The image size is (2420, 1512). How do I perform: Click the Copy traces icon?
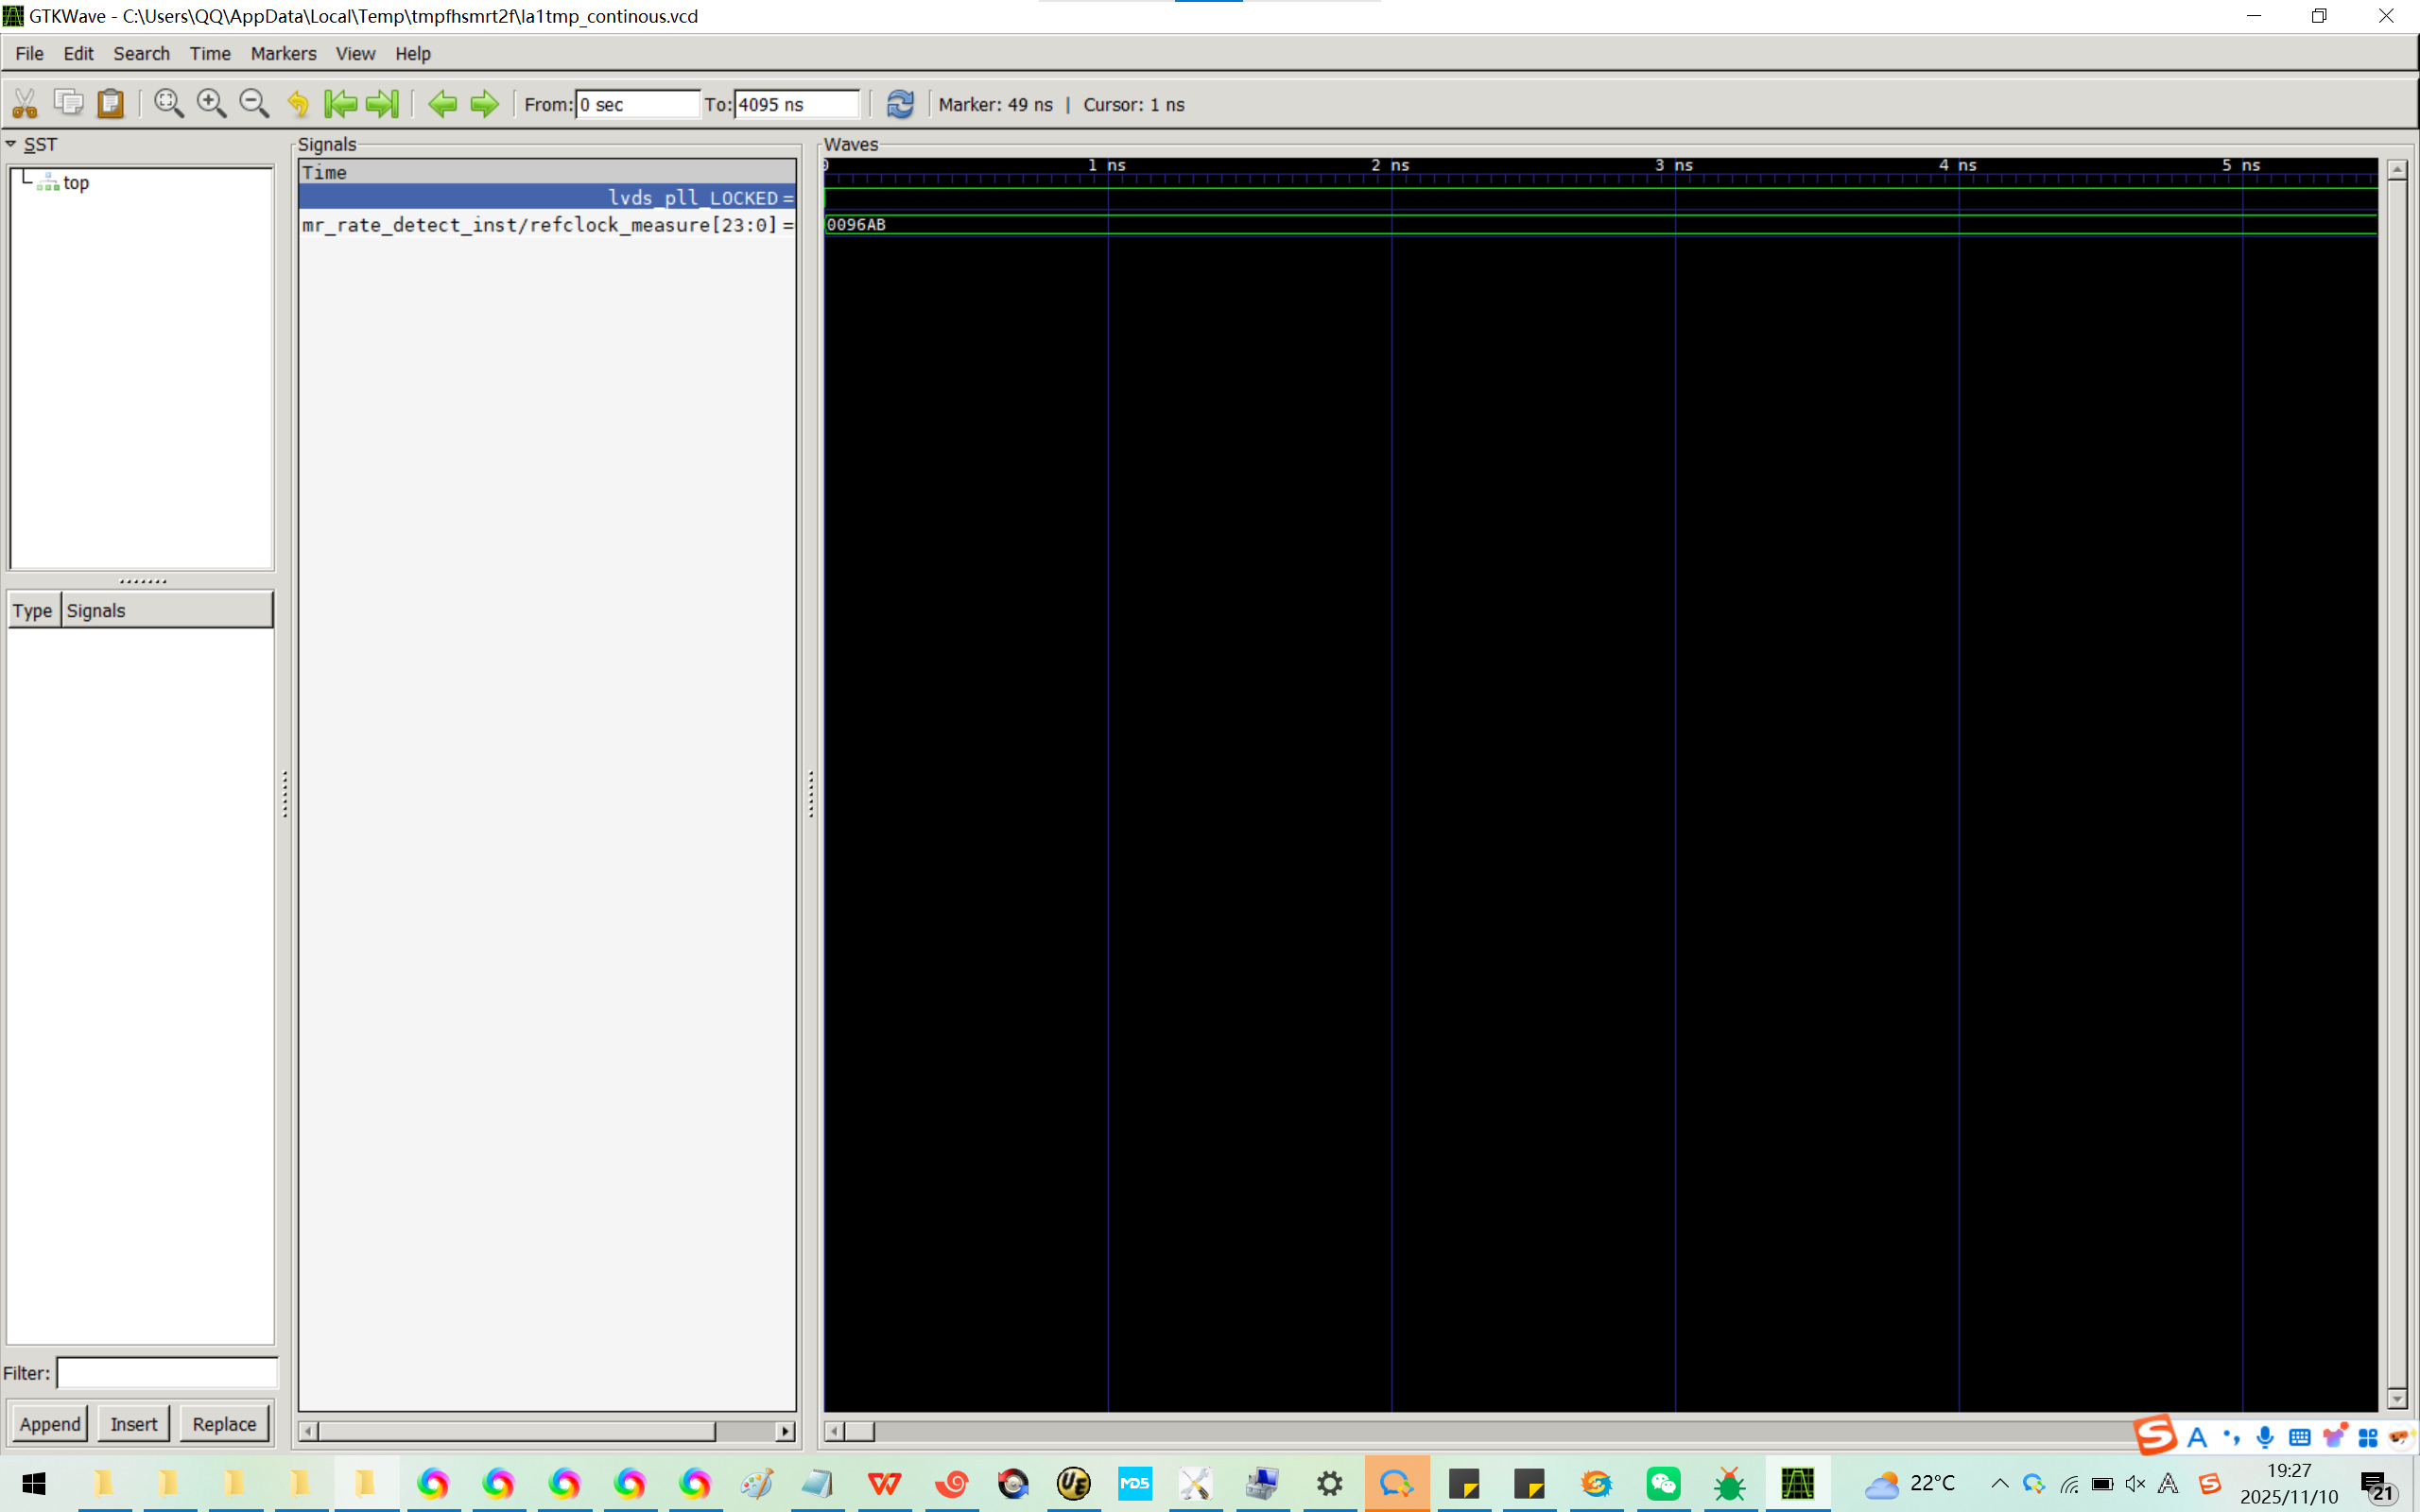[x=68, y=104]
